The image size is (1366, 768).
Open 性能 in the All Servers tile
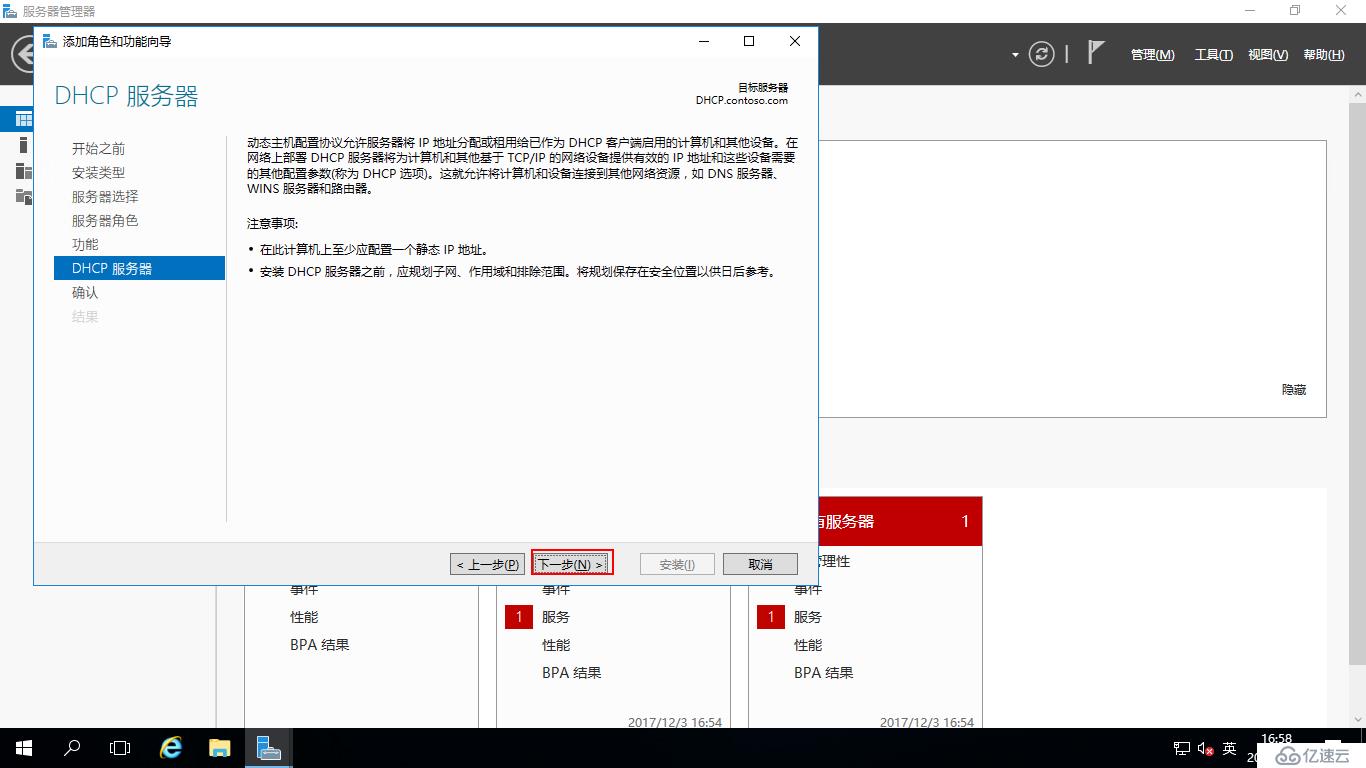click(808, 645)
